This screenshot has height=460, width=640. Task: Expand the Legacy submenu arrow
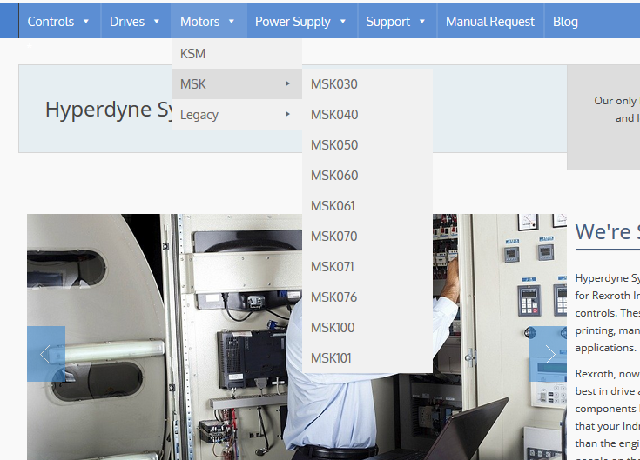288,114
